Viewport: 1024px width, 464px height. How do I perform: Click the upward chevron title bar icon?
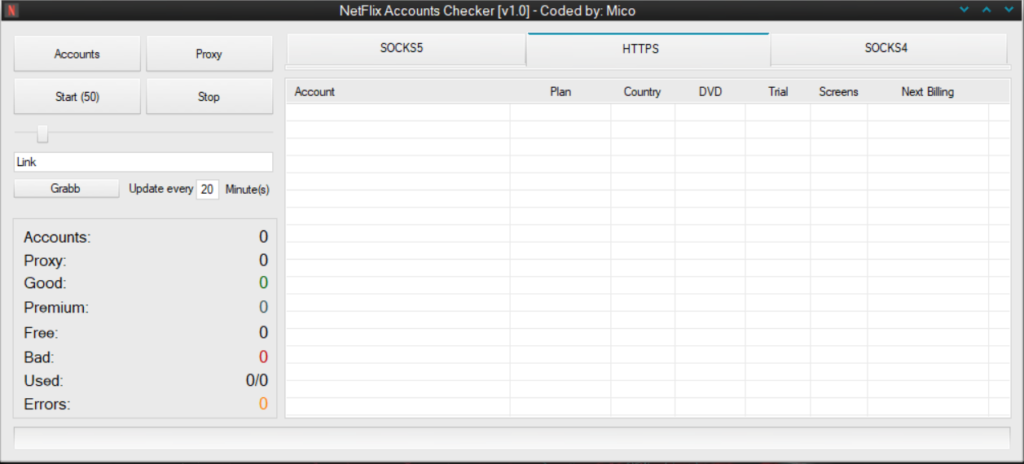[986, 10]
